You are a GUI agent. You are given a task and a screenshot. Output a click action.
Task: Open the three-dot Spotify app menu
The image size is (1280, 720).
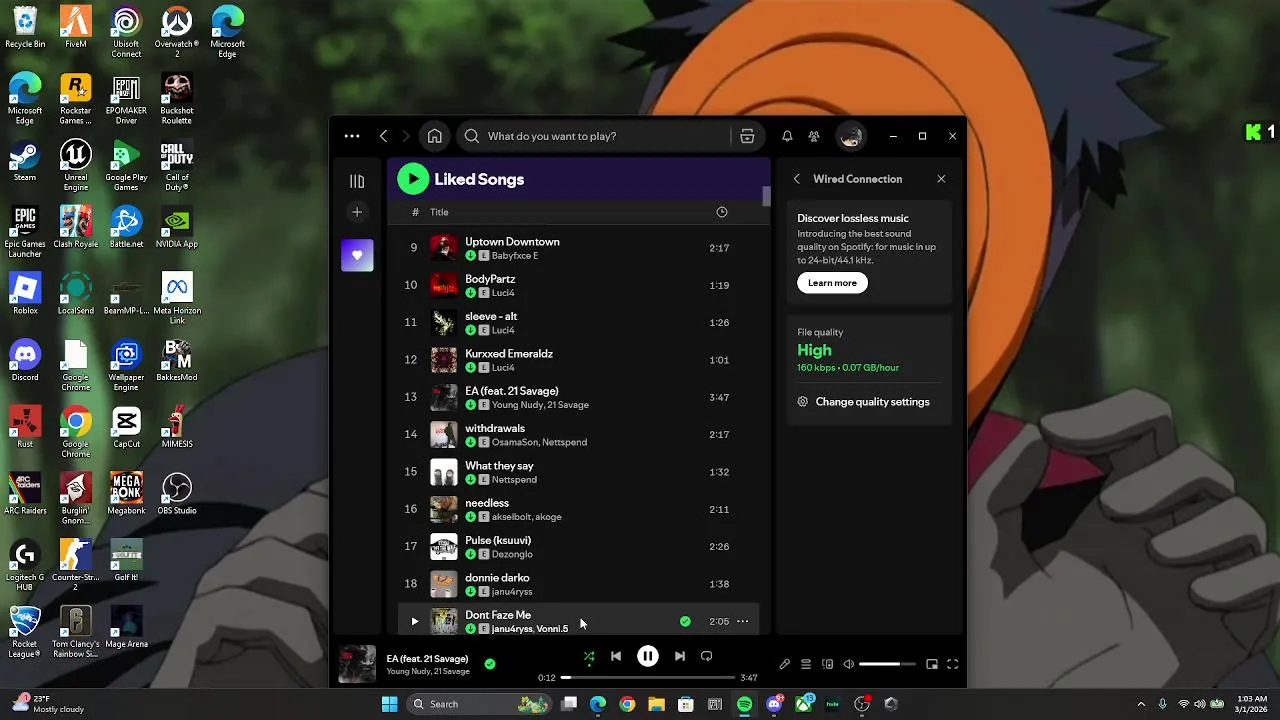(x=352, y=136)
